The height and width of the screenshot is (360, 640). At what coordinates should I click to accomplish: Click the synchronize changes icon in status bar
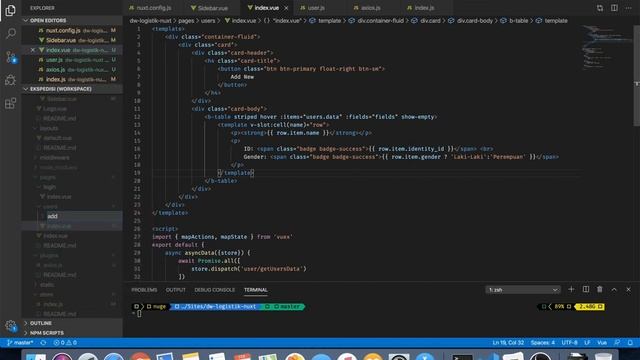[43, 342]
